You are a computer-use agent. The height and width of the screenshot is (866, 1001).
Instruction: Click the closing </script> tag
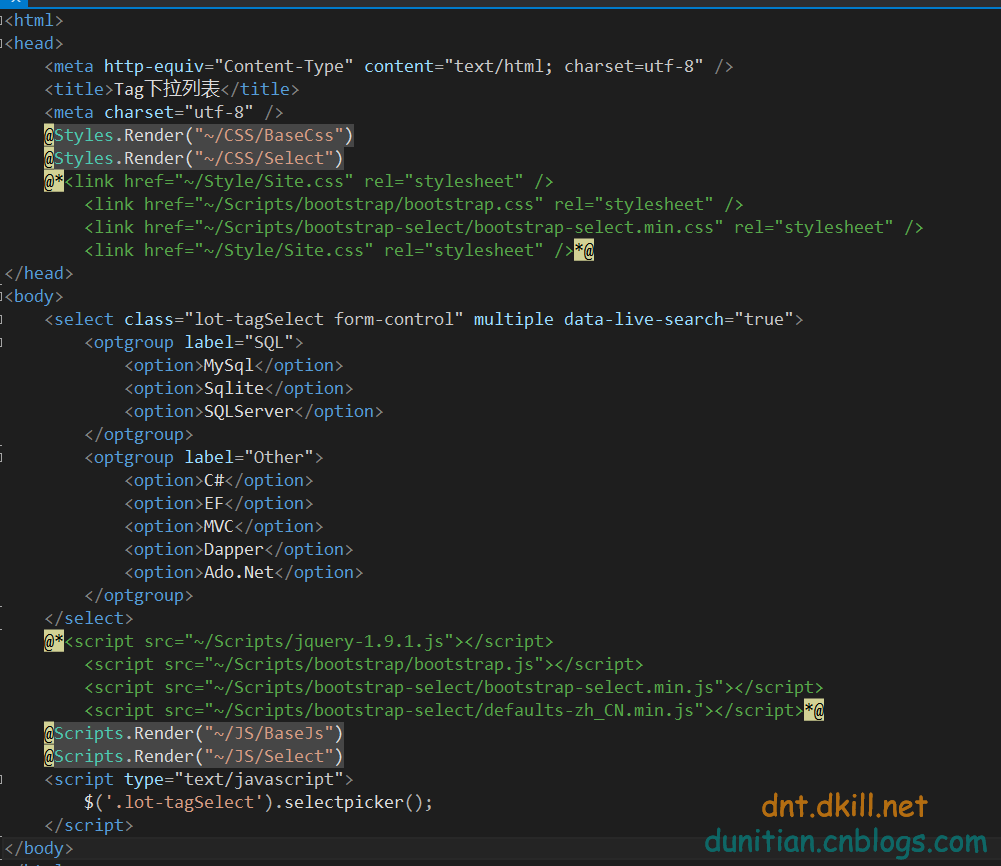tap(89, 825)
